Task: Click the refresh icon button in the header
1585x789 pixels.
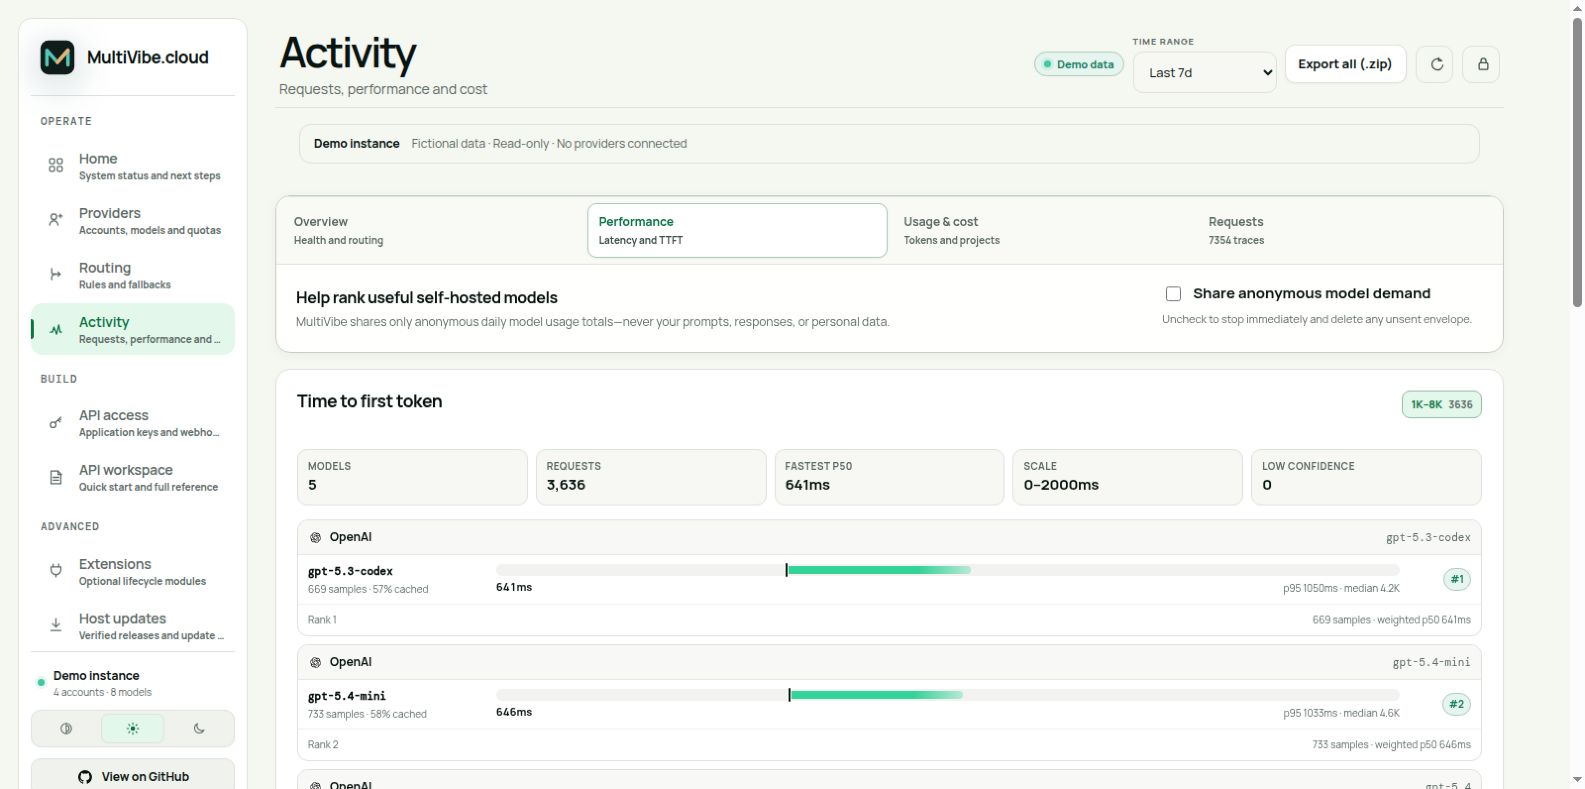Action: pos(1435,64)
